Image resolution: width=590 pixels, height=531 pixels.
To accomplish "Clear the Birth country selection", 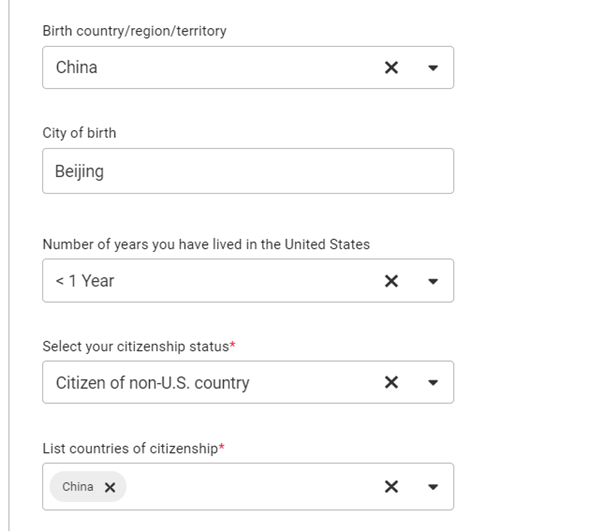I will pos(391,68).
